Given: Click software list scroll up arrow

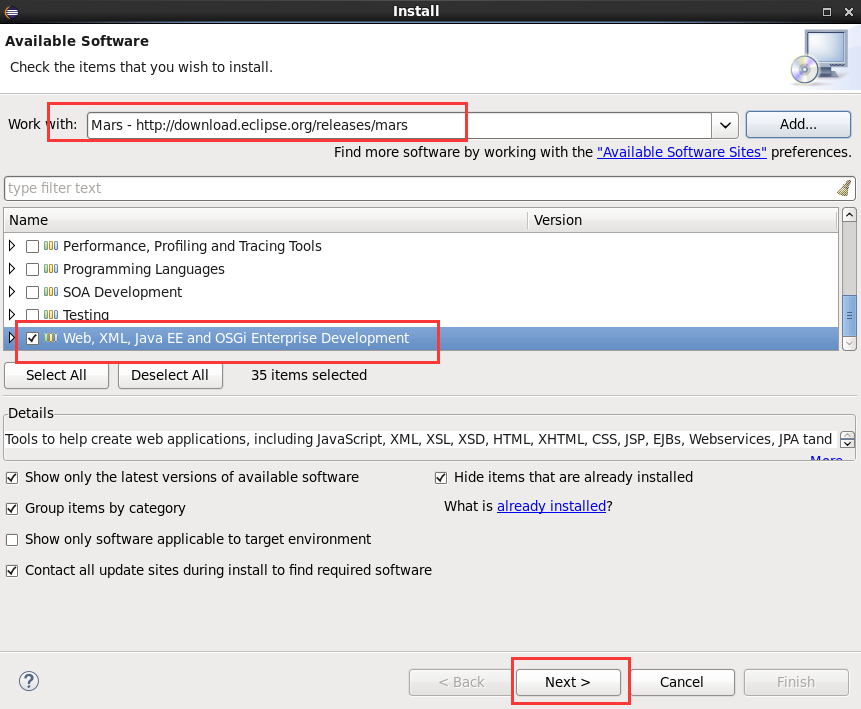Looking at the screenshot, I should click(x=849, y=215).
